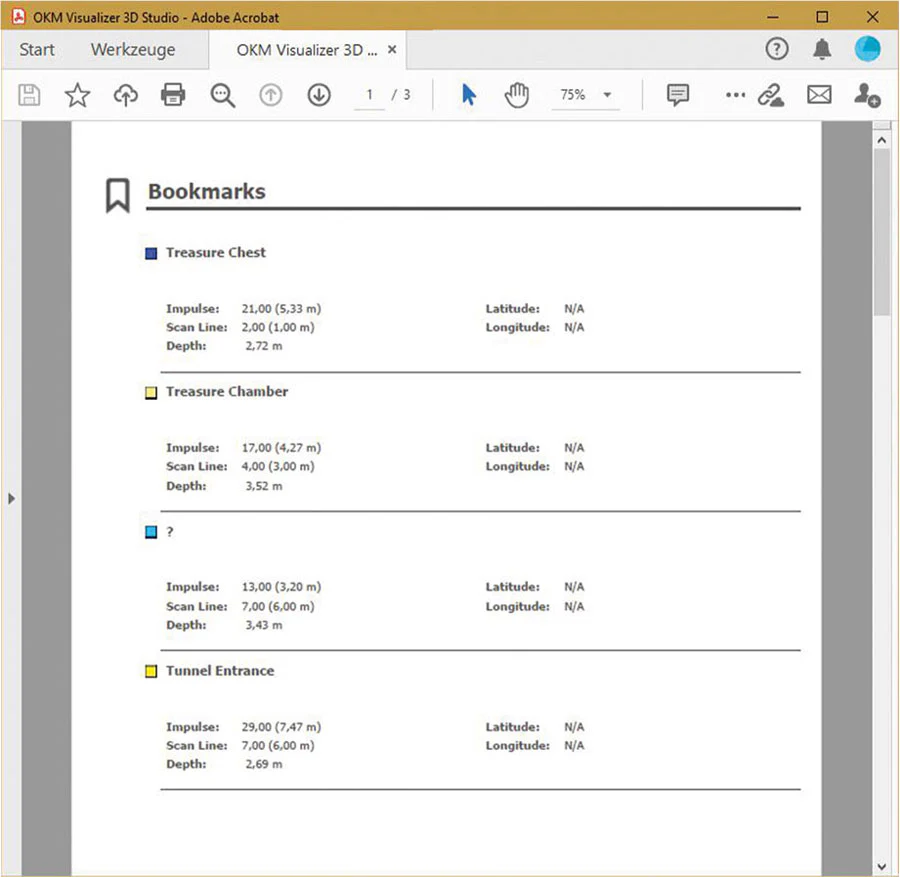900x877 pixels.
Task: Click the yellow Tunnel Entrance color square
Action: tap(151, 671)
